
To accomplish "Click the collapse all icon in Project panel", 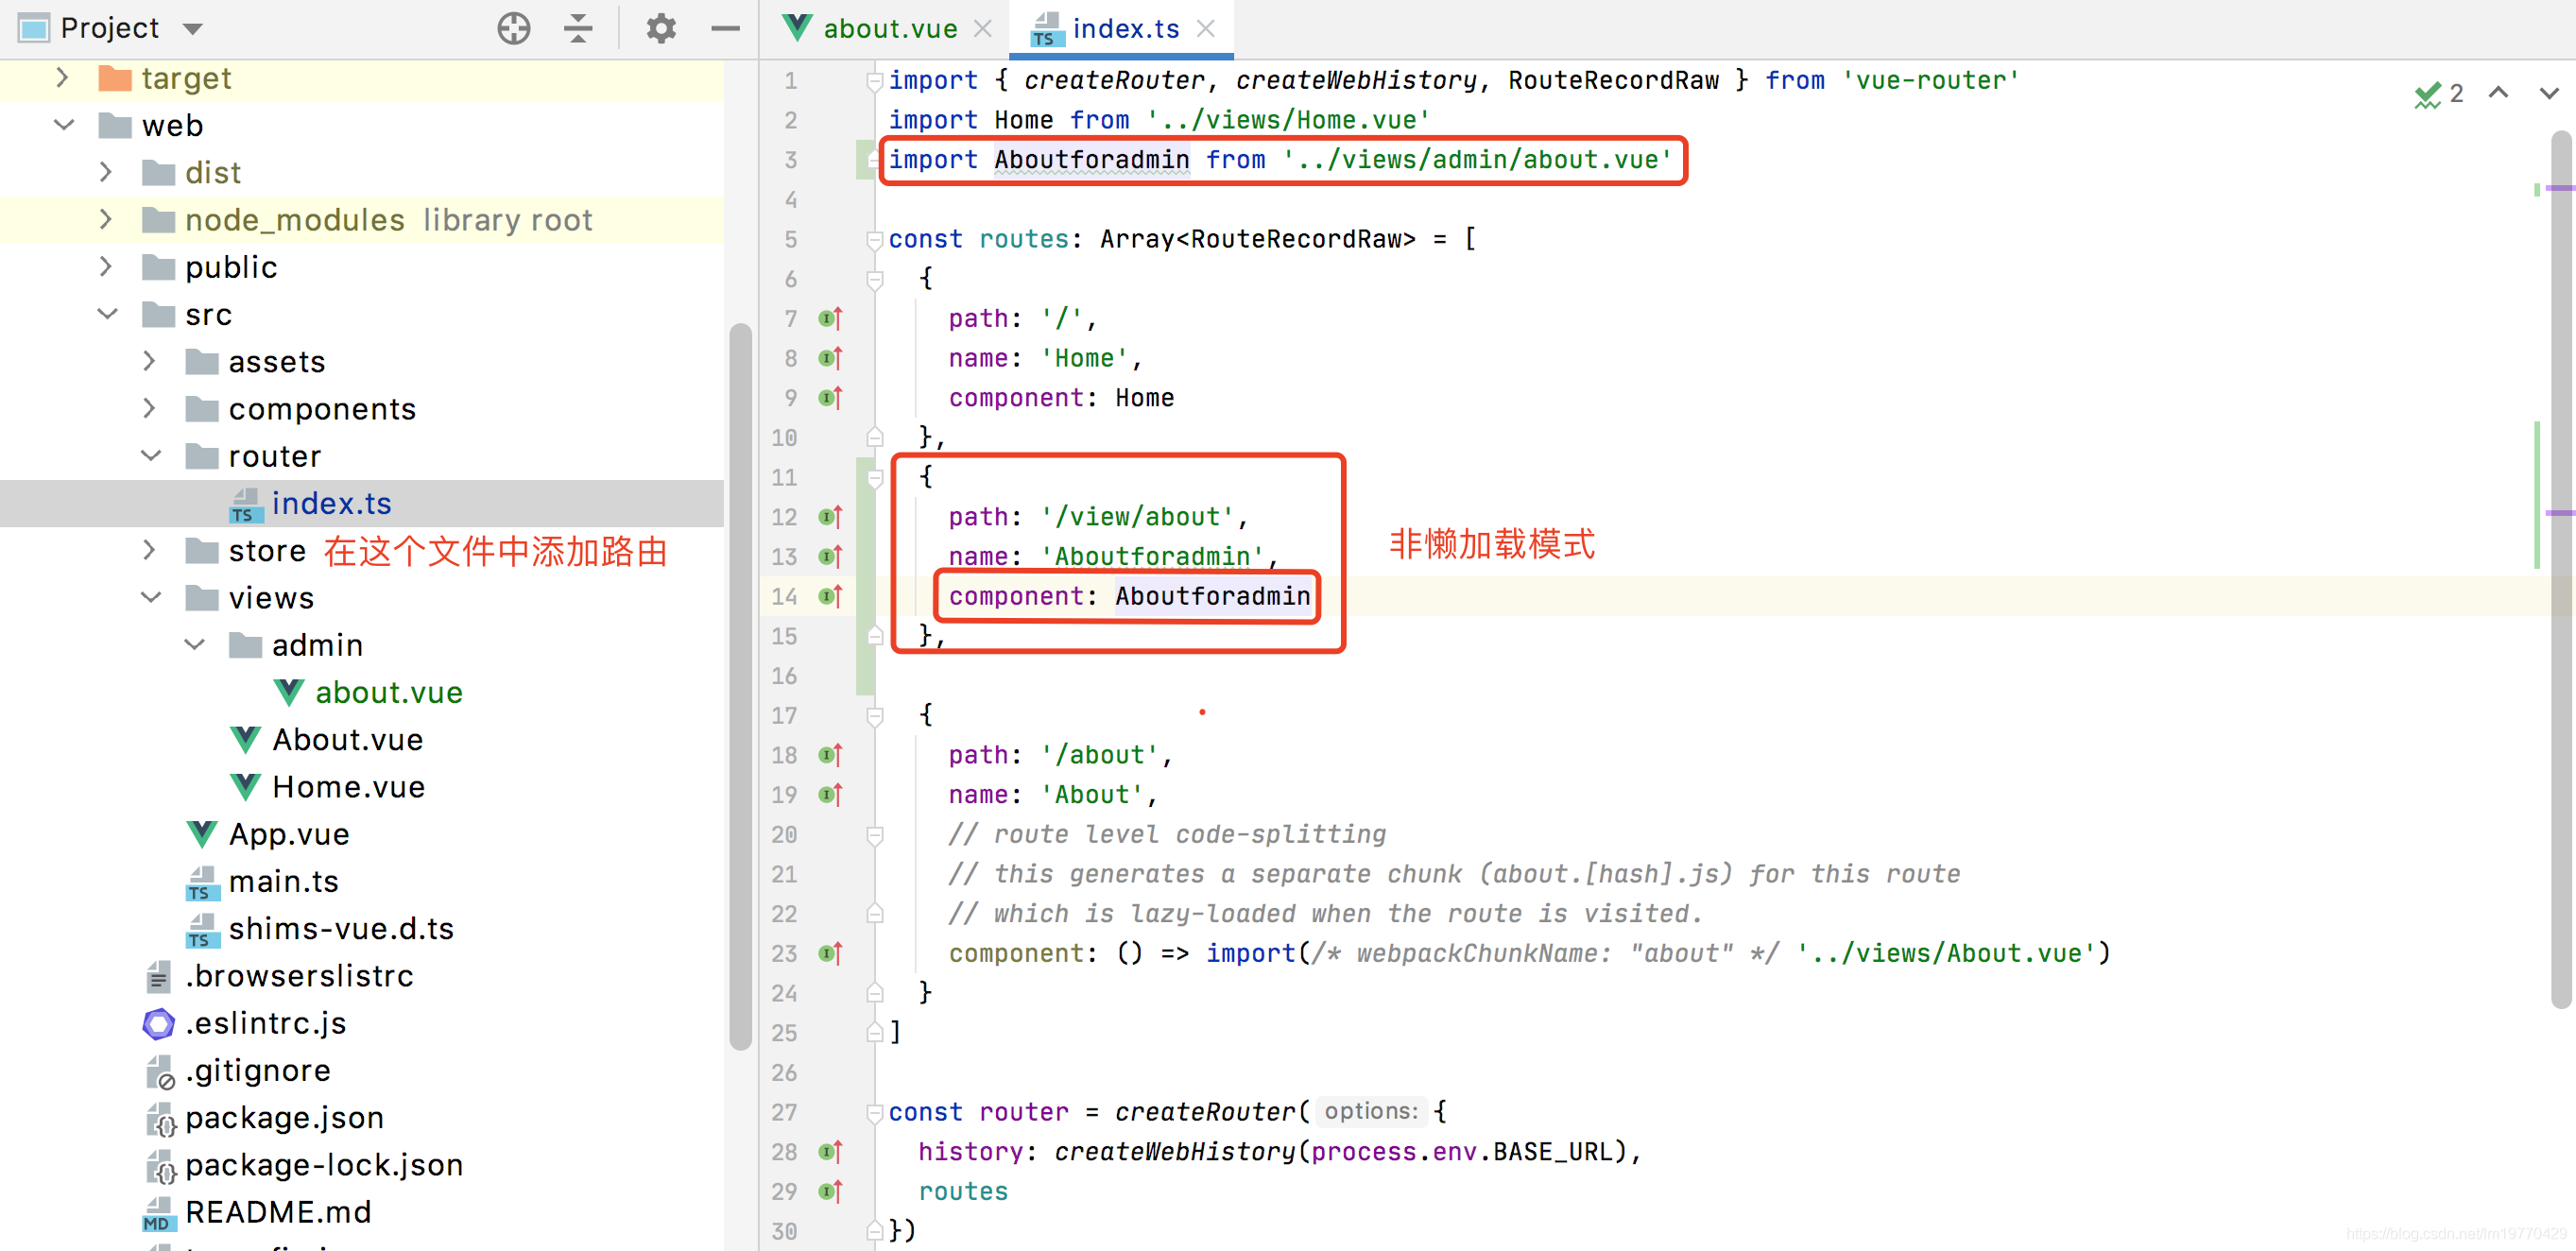I will pos(578,28).
